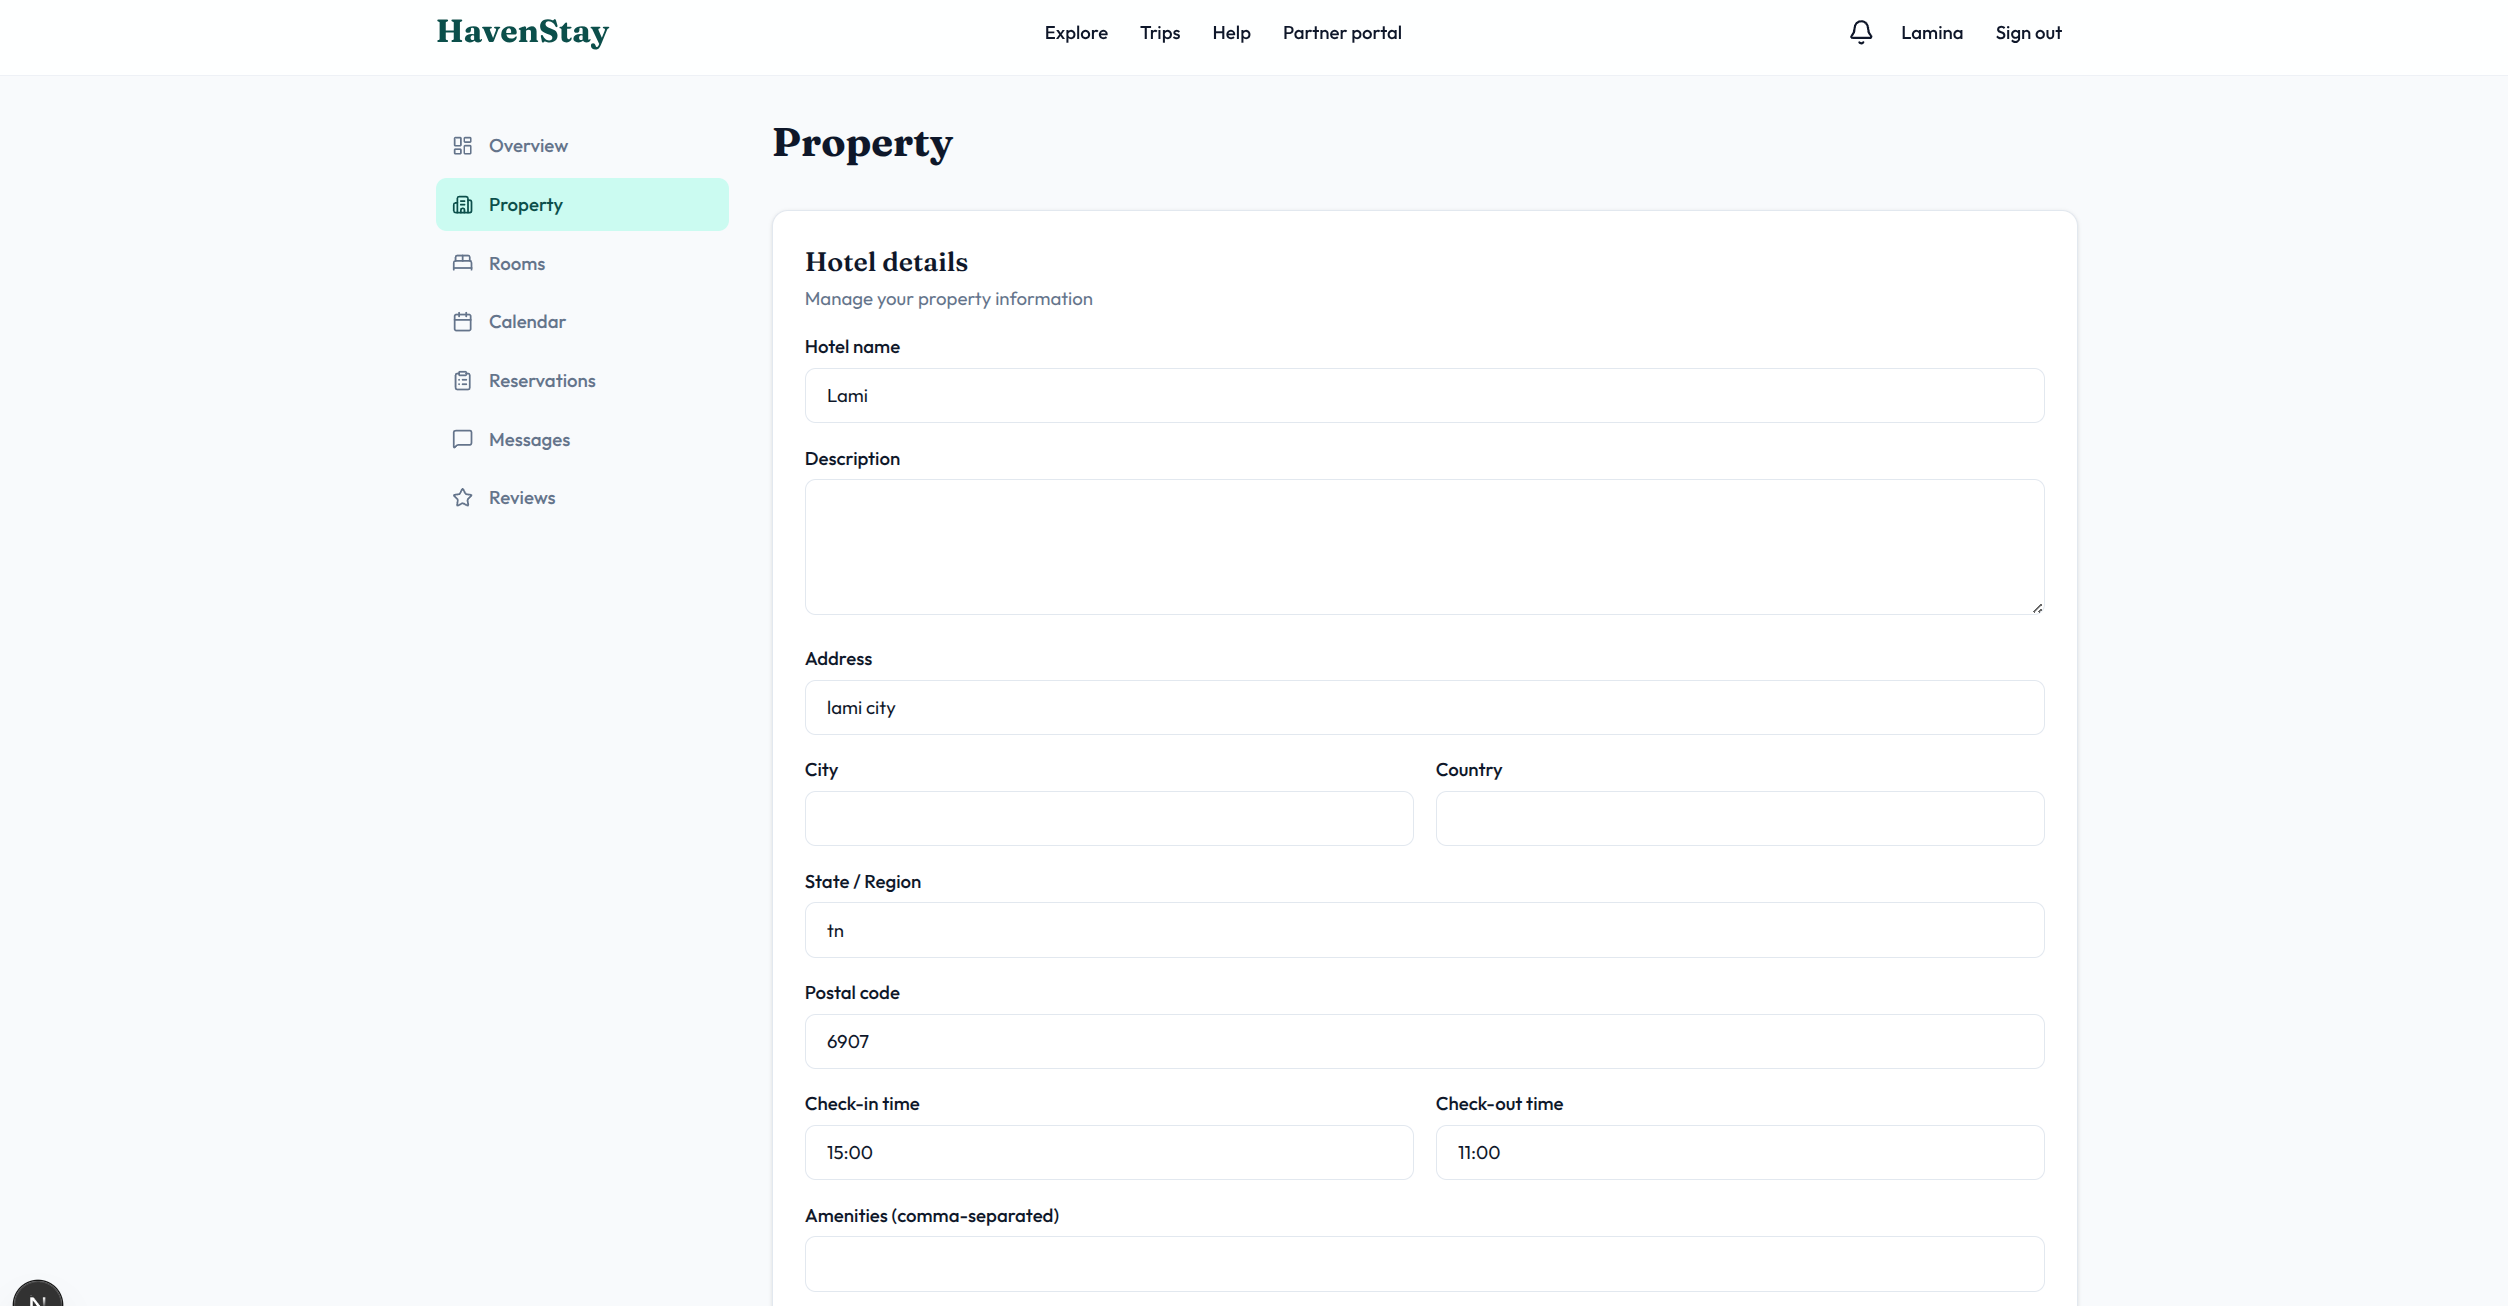
Task: Click the 'Address' label
Action: 838,659
